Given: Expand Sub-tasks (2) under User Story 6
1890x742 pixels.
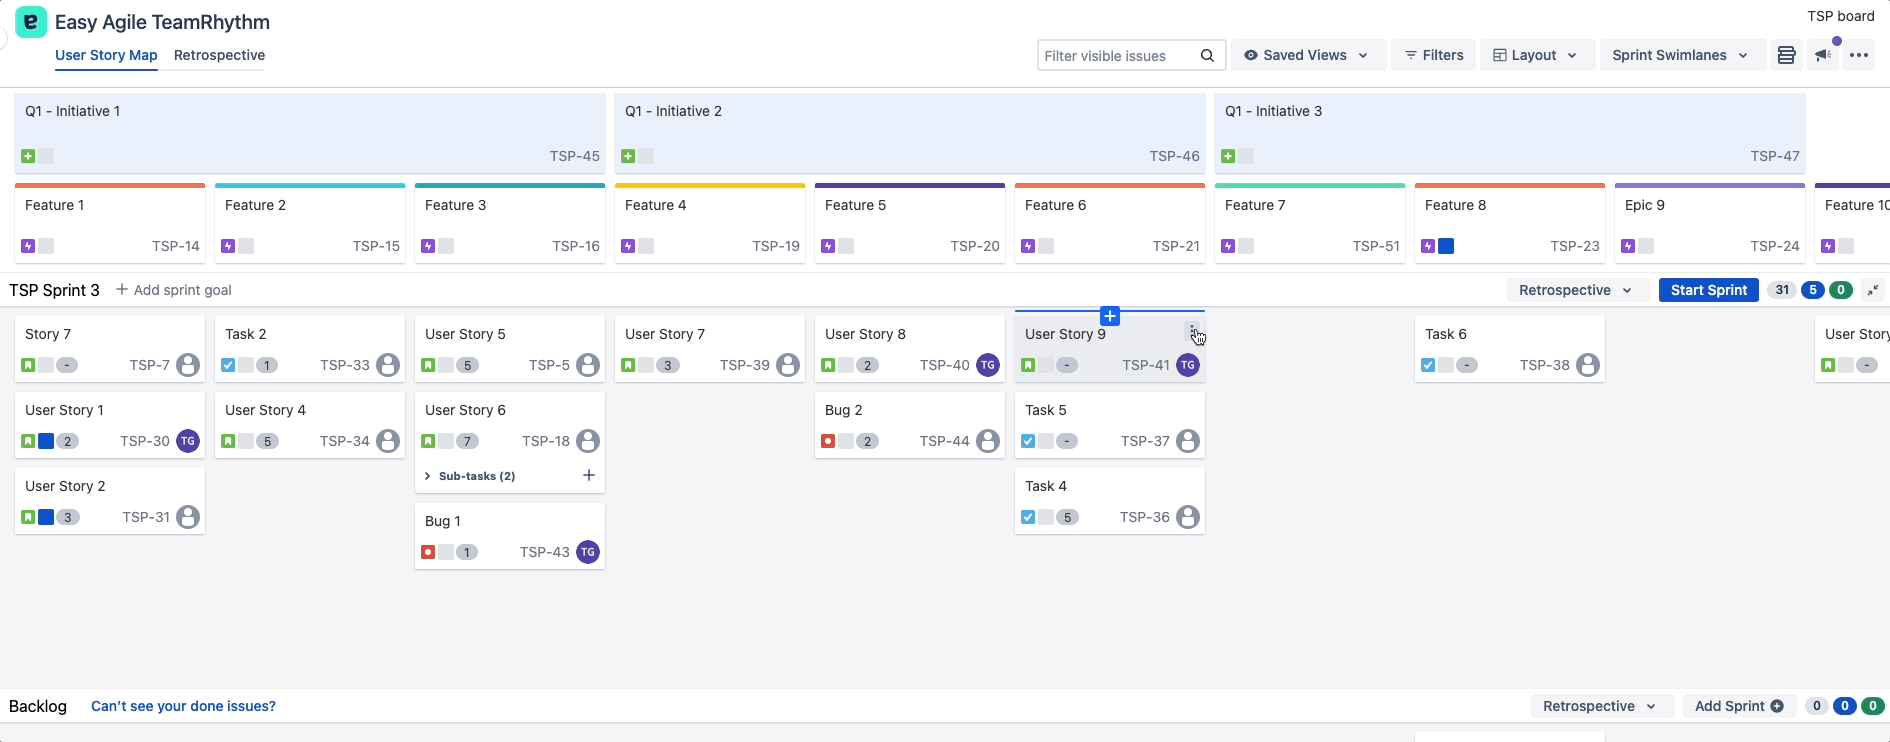Looking at the screenshot, I should 470,476.
